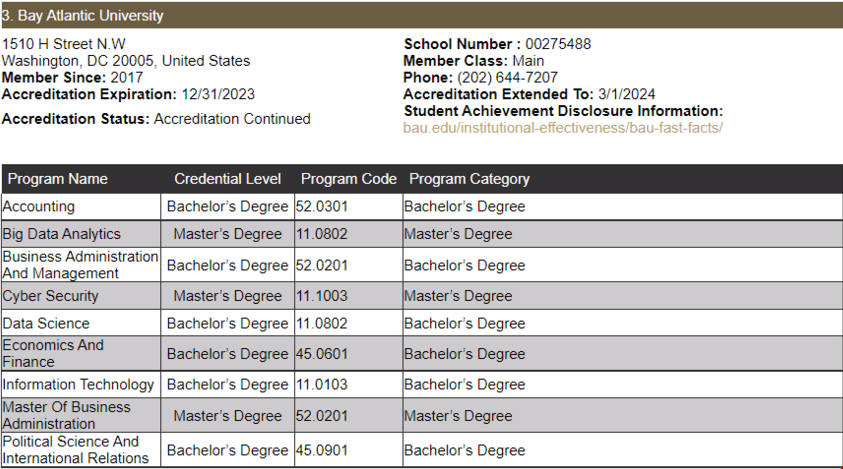Click the Data Science program name
Screen dimensions: 843x469
click(46, 324)
